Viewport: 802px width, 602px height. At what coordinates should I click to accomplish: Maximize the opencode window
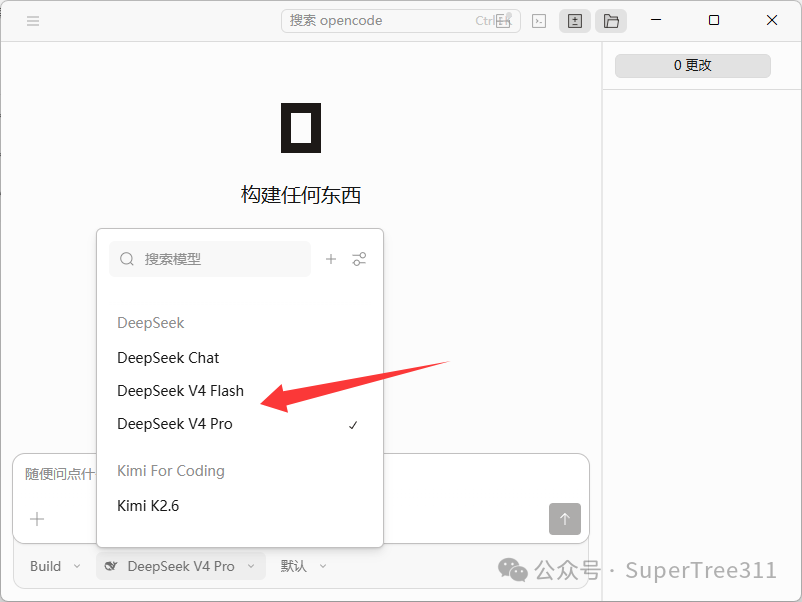pos(714,20)
